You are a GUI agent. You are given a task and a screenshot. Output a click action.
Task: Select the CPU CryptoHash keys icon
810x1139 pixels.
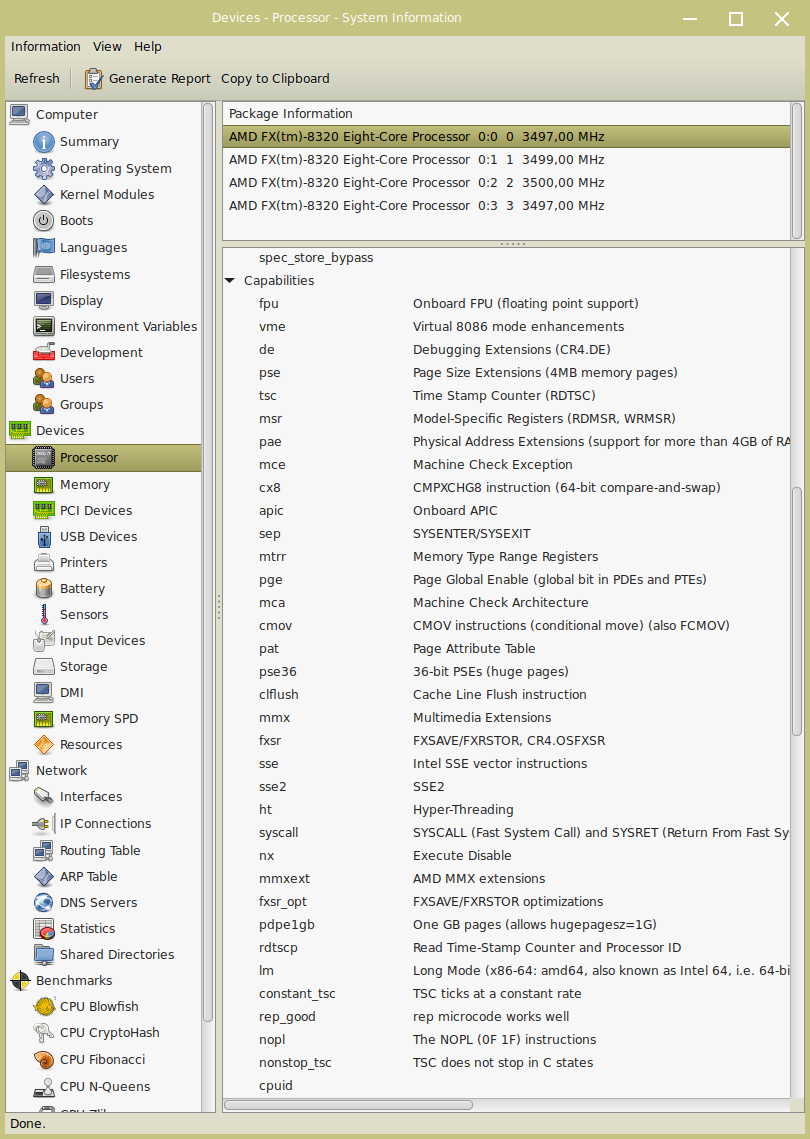pos(44,1033)
